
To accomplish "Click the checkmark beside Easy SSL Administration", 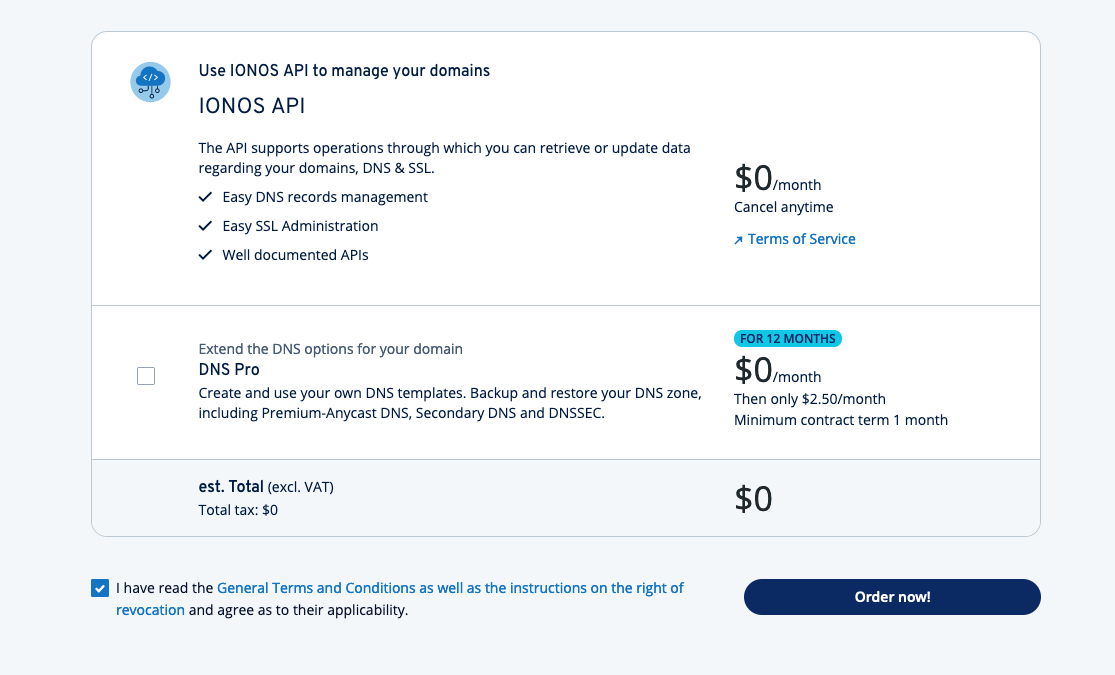I will click(207, 226).
